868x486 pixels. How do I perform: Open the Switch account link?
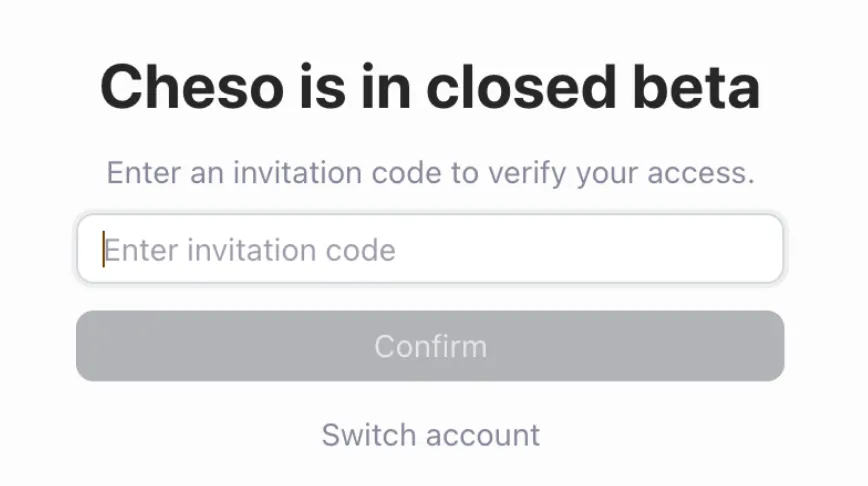click(x=431, y=435)
